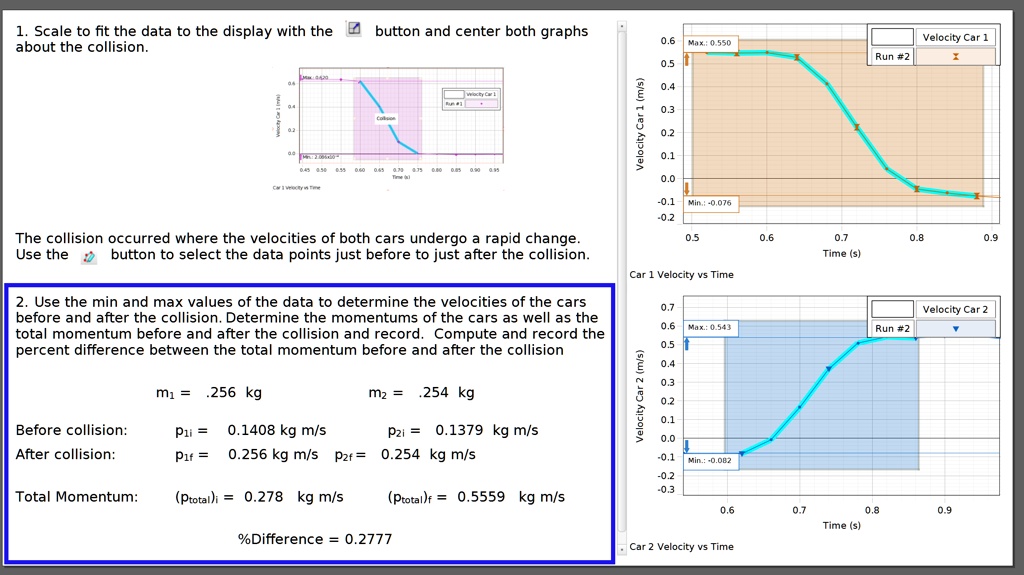1024x575 pixels.
Task: Click the orange Run #2 symbol in Car 1 legend
Action: (955, 57)
